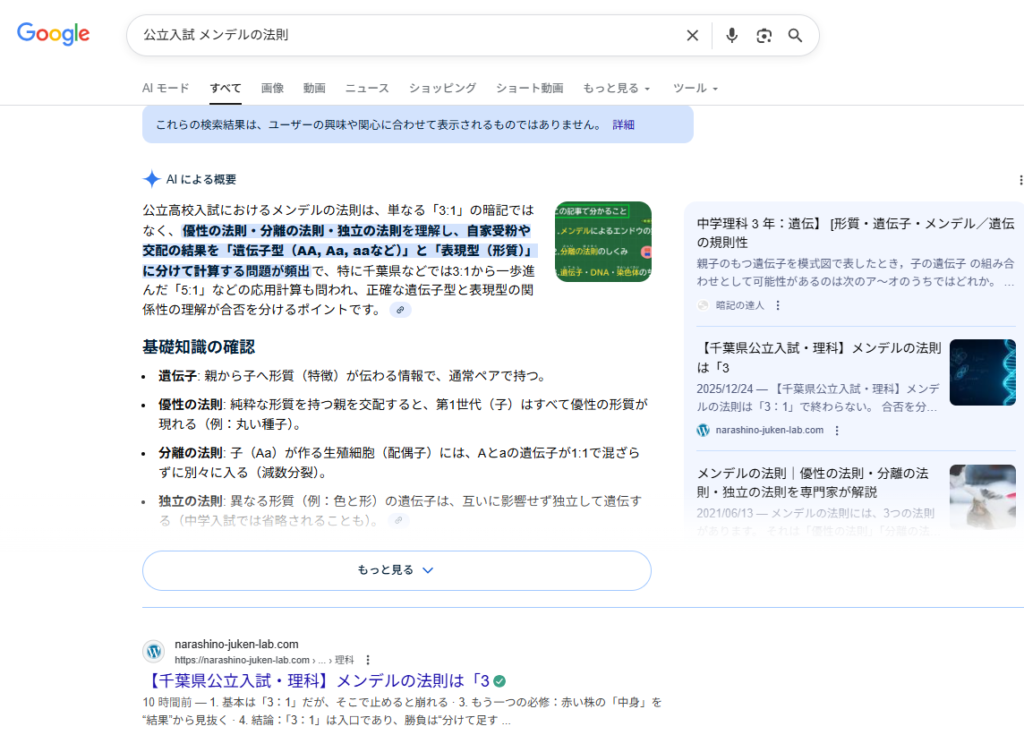Open the DNA helix thumbnail source card
This screenshot has height=735, width=1024.
tap(982, 372)
